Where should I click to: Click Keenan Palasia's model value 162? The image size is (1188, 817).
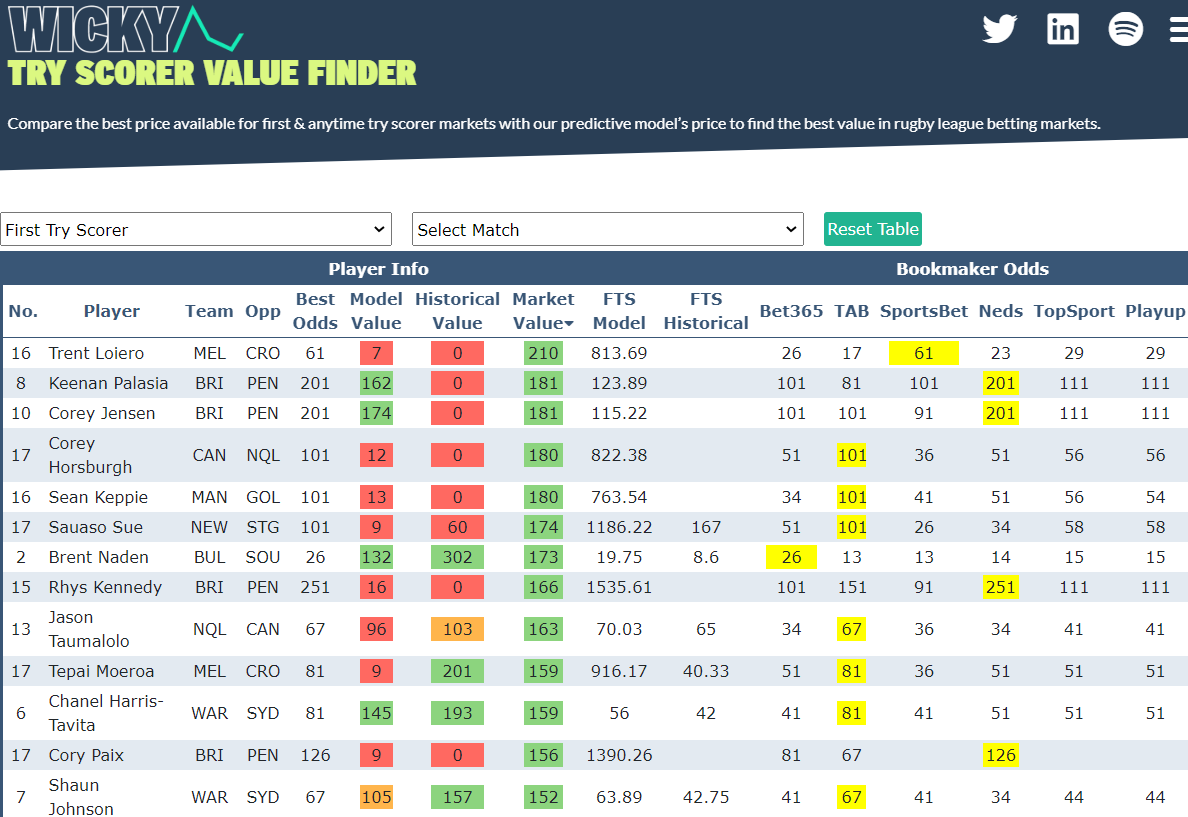pyautogui.click(x=376, y=383)
